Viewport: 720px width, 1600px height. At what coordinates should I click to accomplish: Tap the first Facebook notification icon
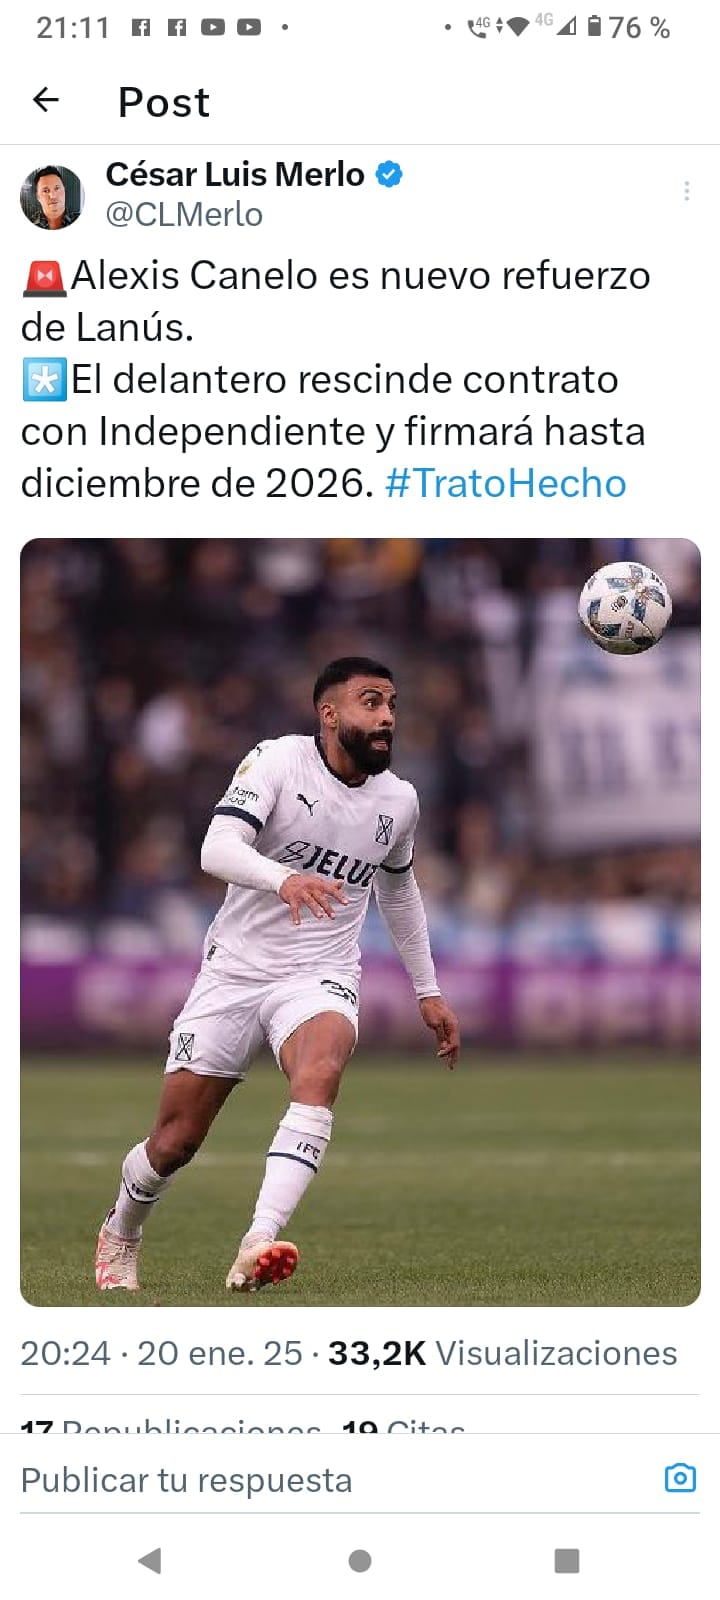point(141,28)
